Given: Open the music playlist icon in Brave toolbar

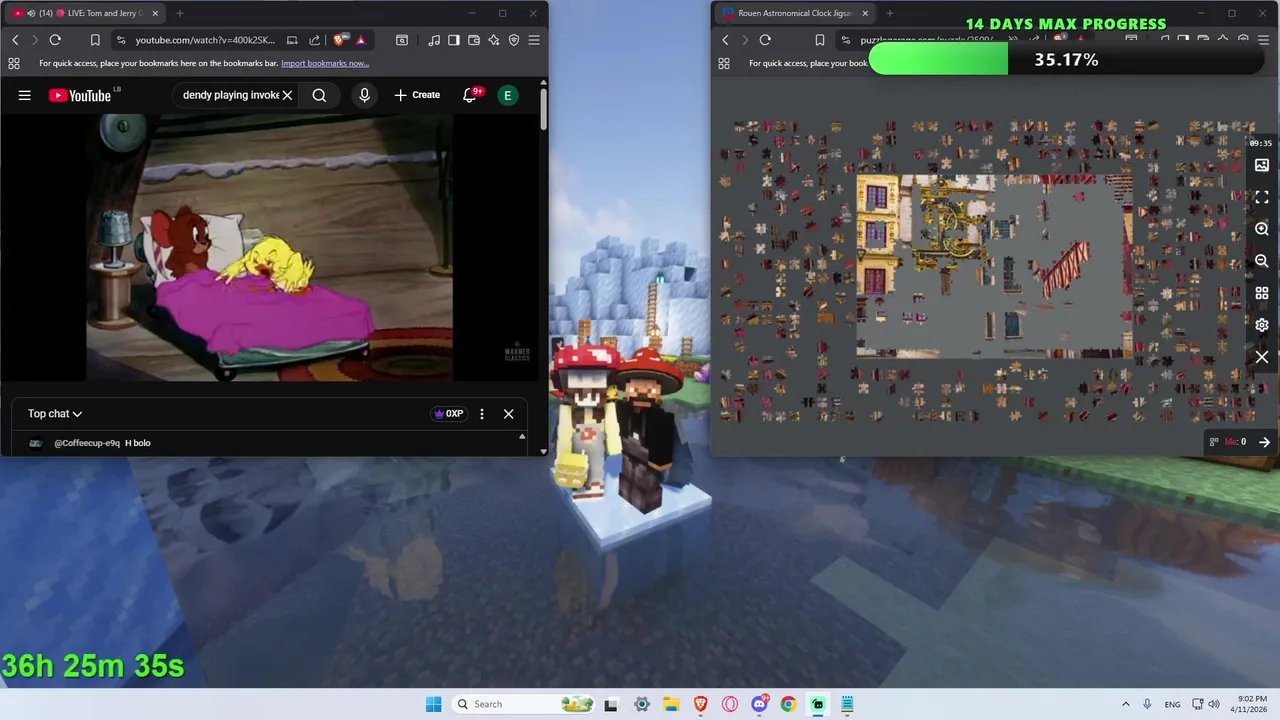Looking at the screenshot, I should (x=434, y=40).
